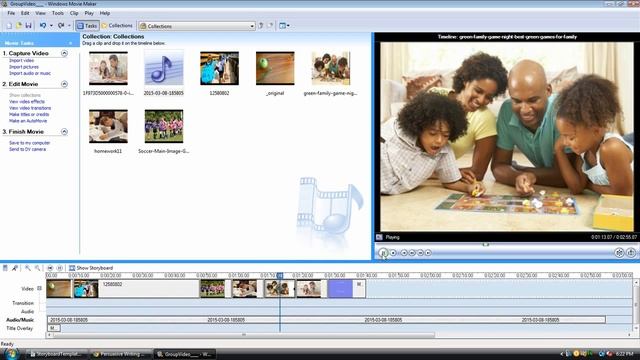The height and width of the screenshot is (360, 640).
Task: Click the preview monitor seek bar
Action: pos(506,245)
